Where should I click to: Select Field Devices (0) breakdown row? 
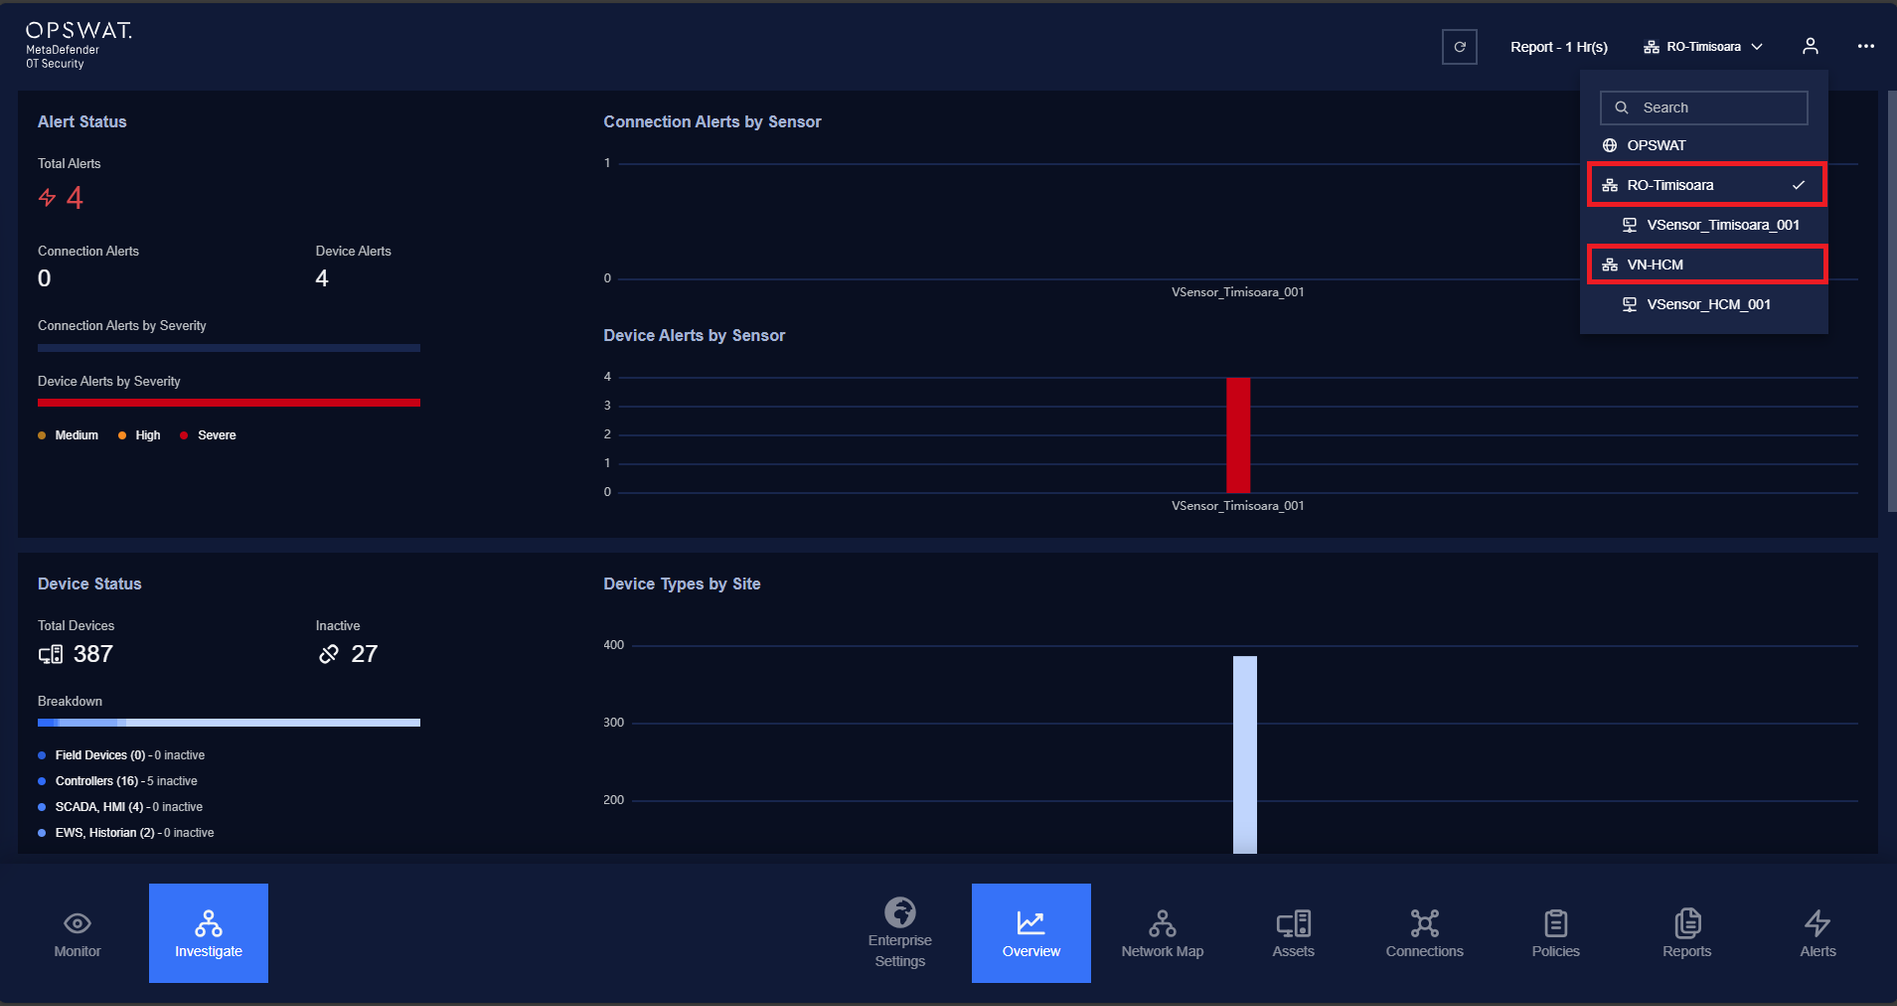point(121,756)
